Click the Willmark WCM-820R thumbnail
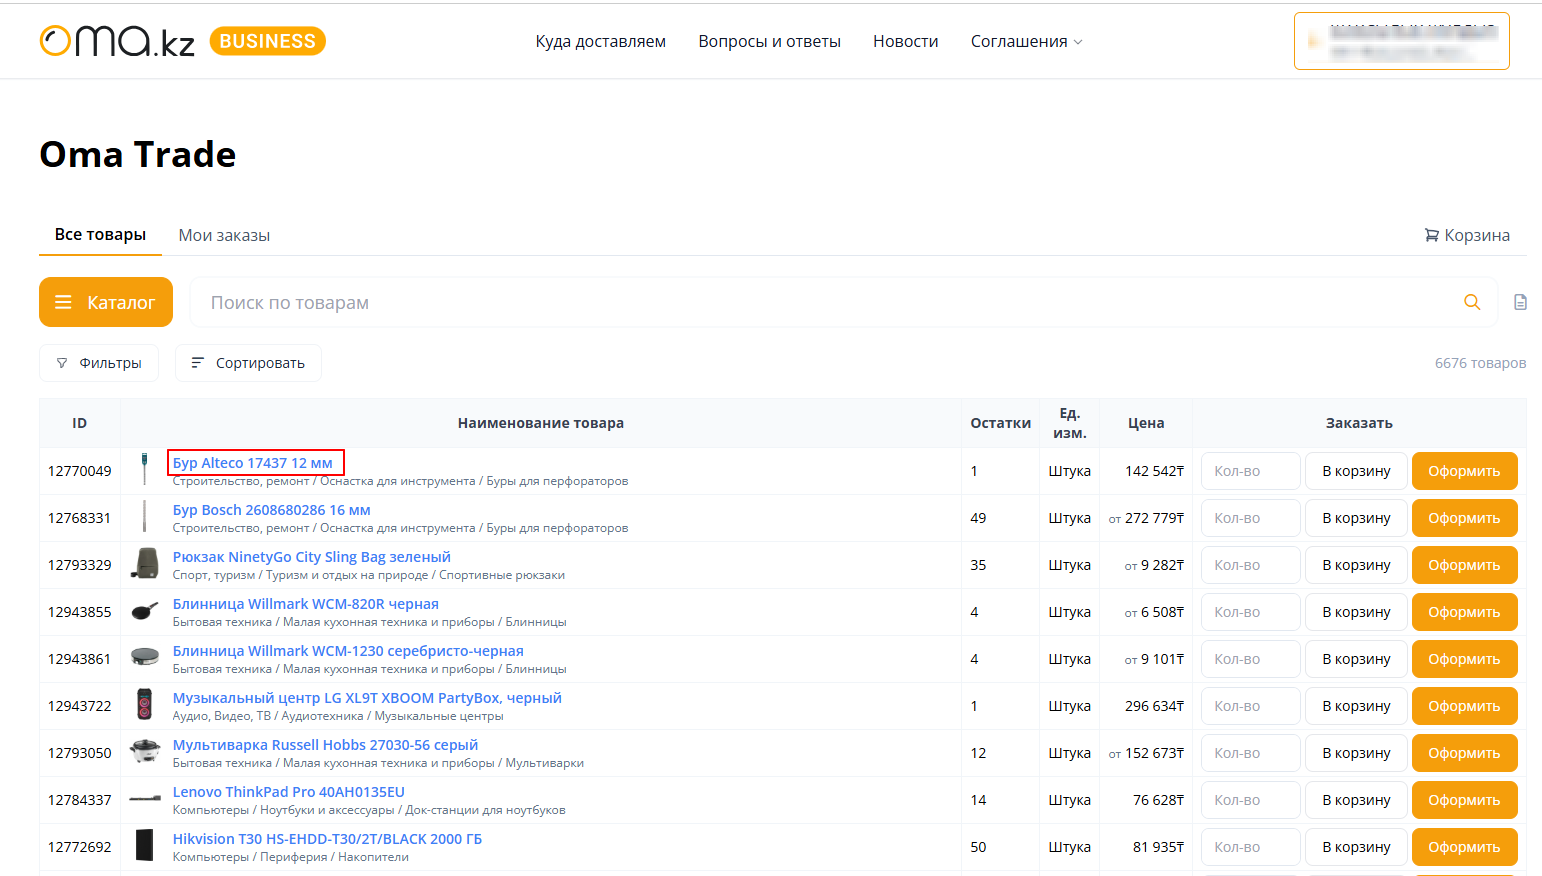This screenshot has width=1542, height=876. tap(145, 611)
